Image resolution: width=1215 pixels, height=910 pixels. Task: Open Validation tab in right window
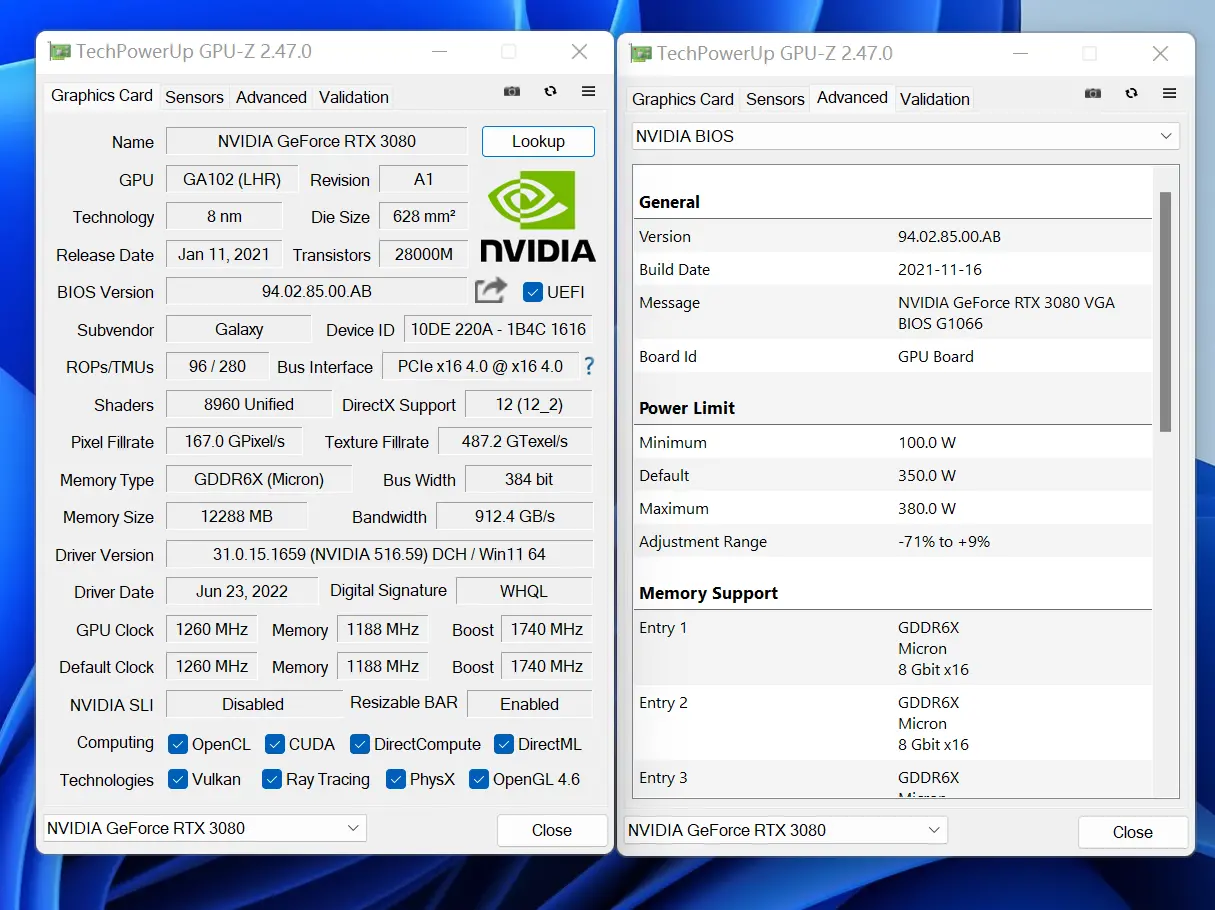click(x=934, y=99)
